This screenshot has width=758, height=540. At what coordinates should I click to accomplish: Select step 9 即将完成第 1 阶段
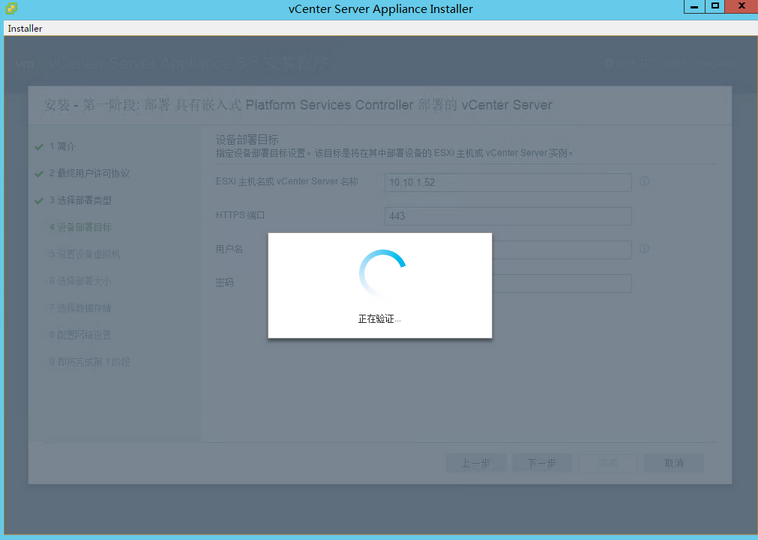click(x=90, y=362)
